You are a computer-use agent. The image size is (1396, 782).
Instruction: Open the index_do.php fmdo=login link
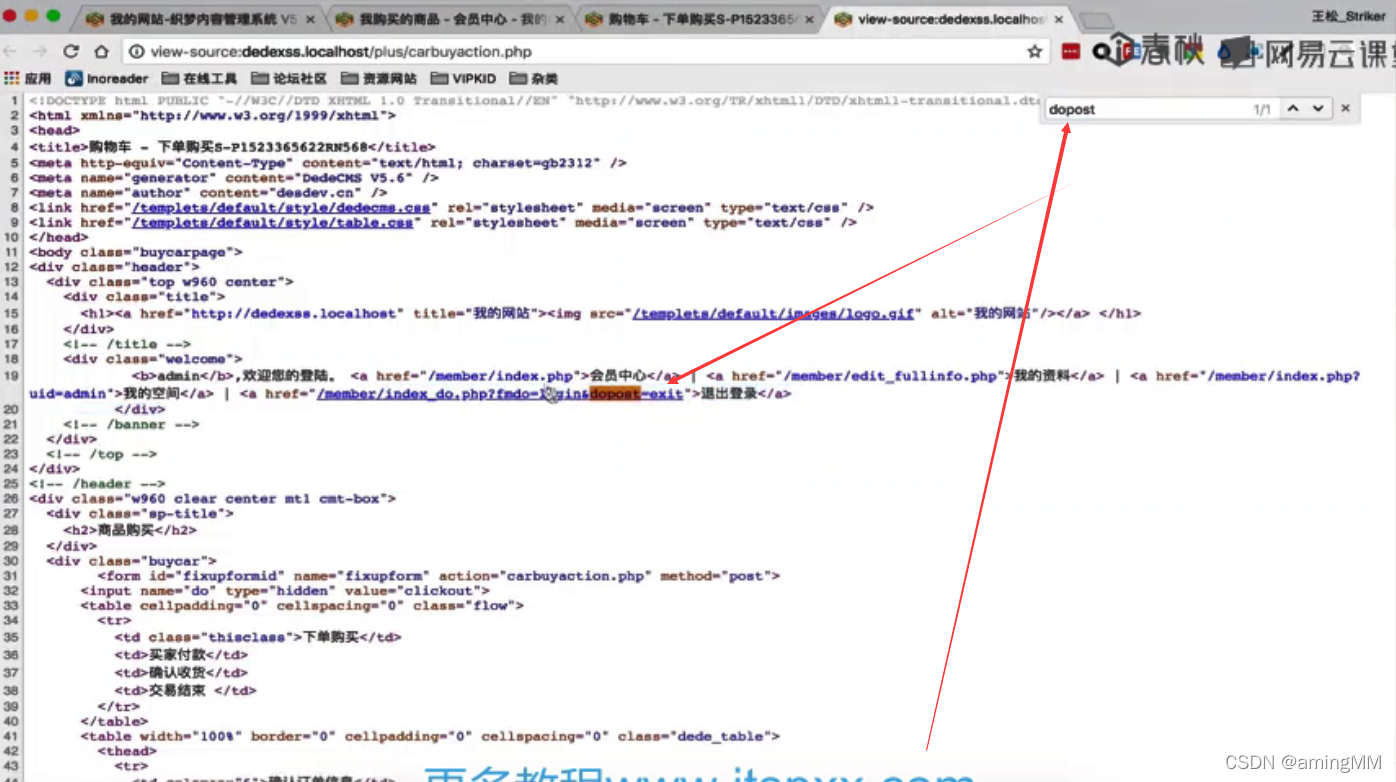click(x=500, y=394)
